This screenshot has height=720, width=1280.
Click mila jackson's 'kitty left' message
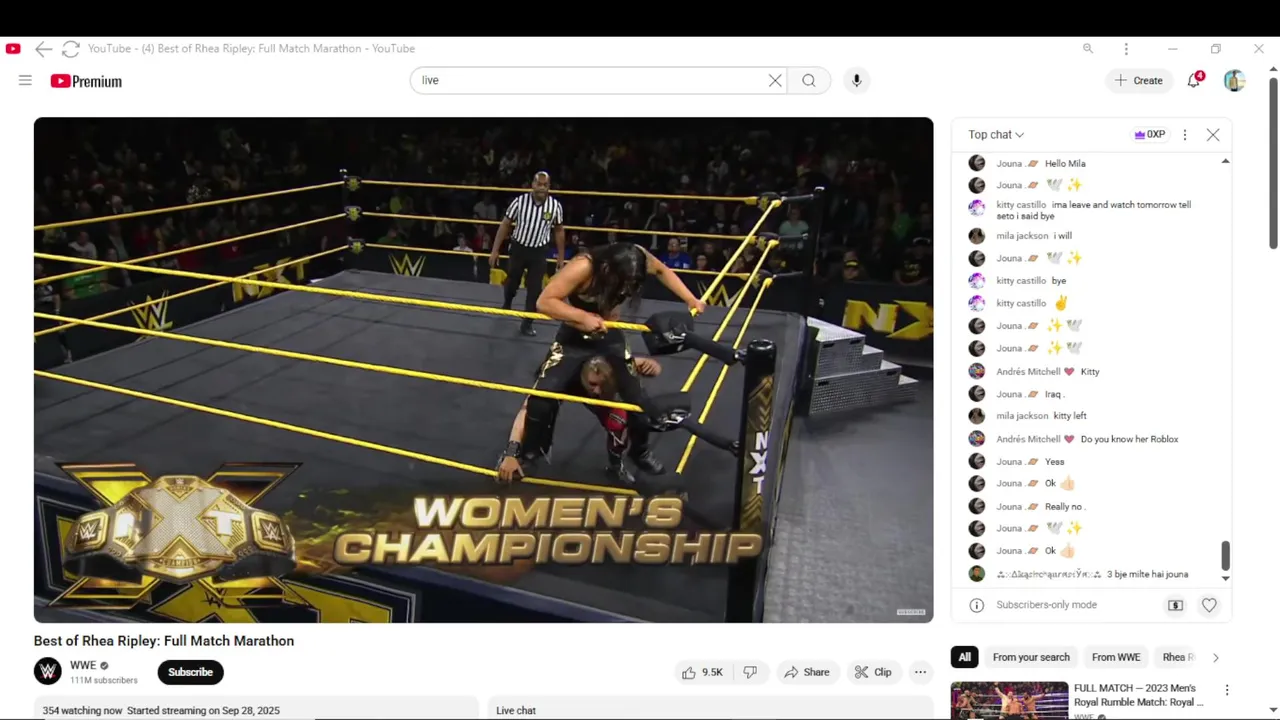(x=1070, y=416)
